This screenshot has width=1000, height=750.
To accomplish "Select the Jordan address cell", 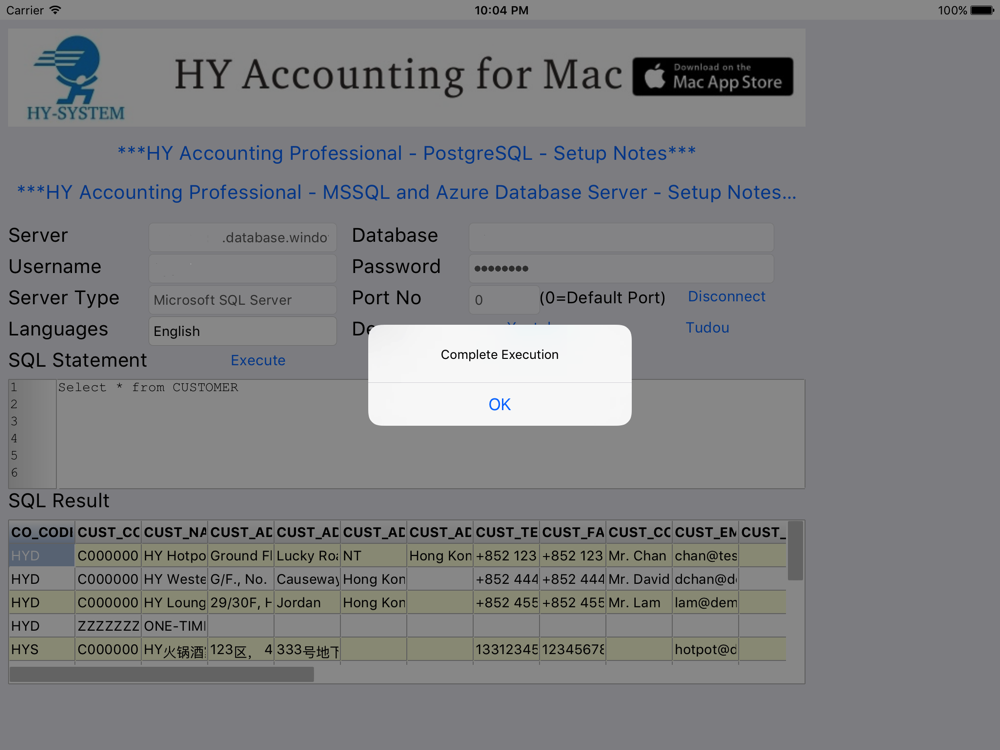I will coord(307,603).
